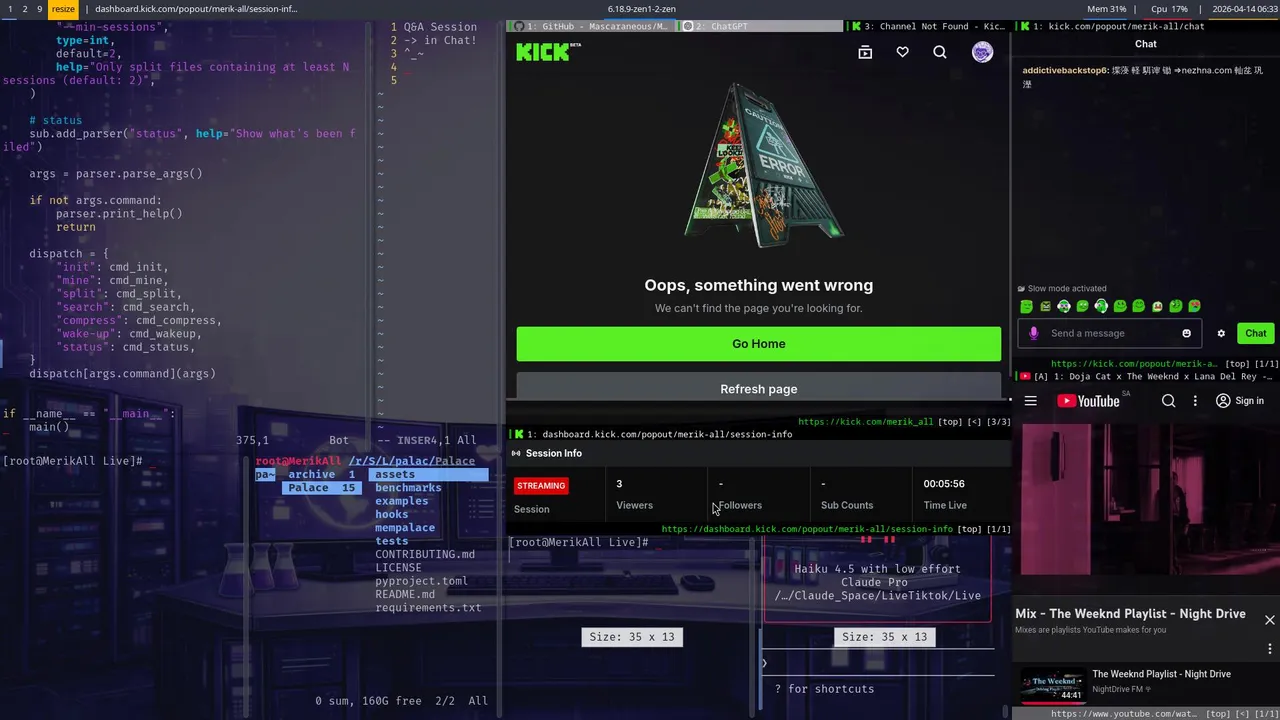Click The Weeknd Playlist thumbnail
This screenshot has height=720, width=1280.
coord(1053,686)
